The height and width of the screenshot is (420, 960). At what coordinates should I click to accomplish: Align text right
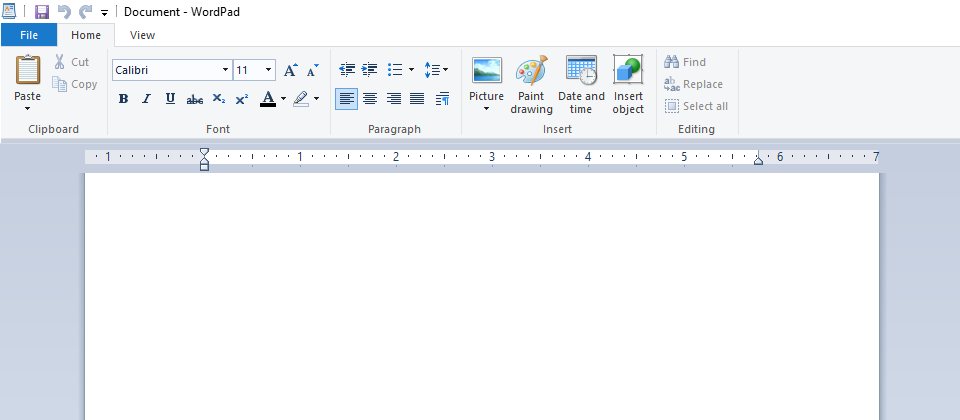click(394, 99)
